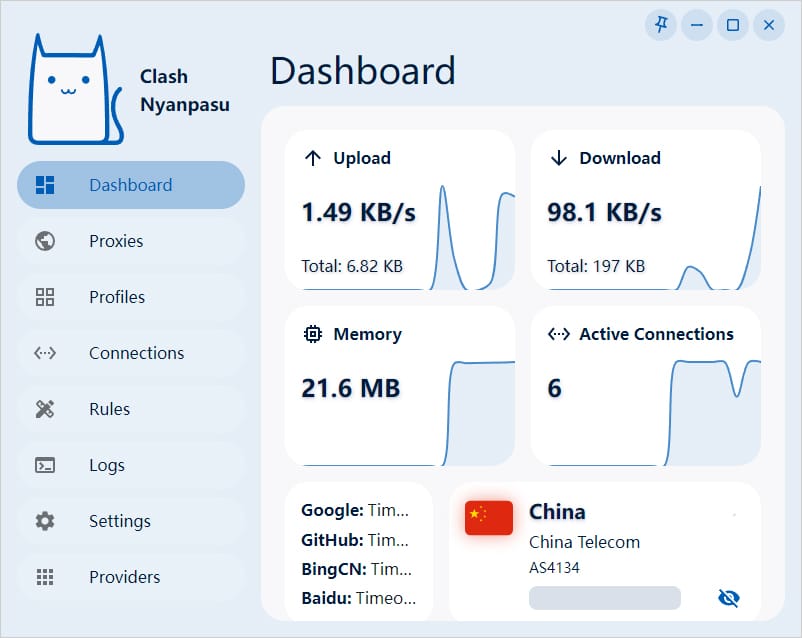The image size is (802, 638).
Task: Click the hidden IP address bar
Action: point(604,598)
